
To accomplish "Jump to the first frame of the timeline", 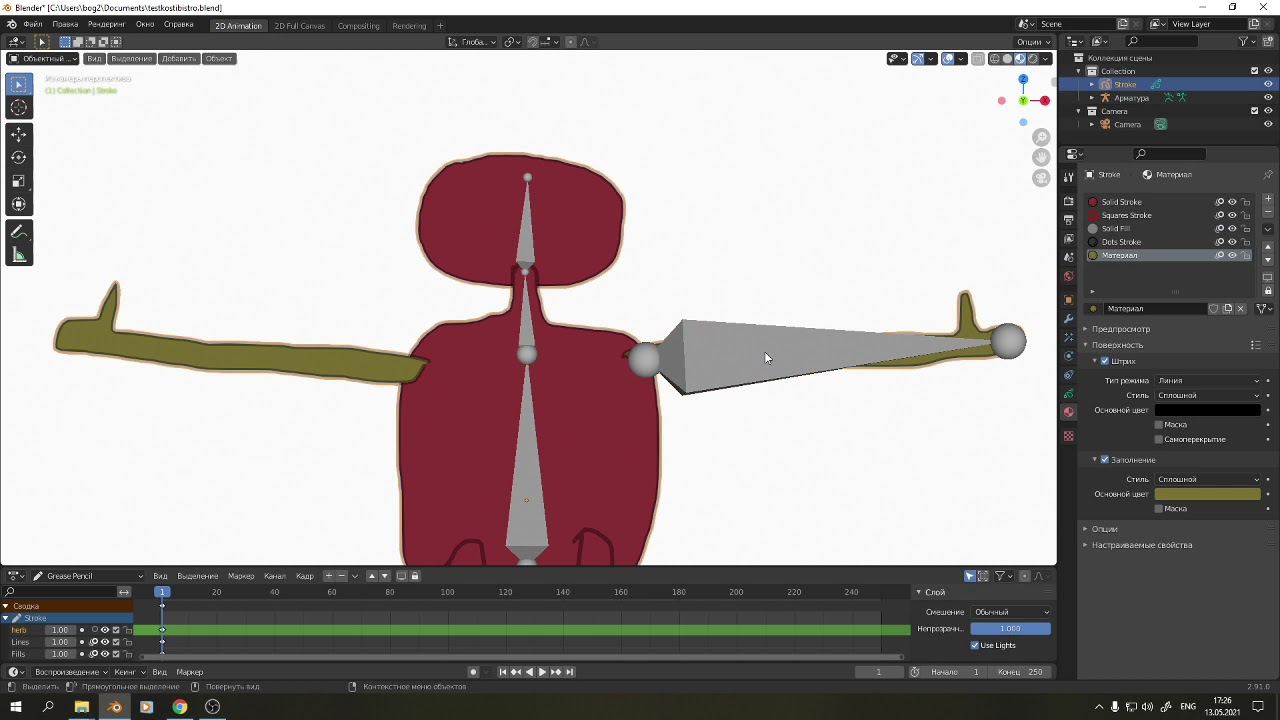I will tap(503, 672).
